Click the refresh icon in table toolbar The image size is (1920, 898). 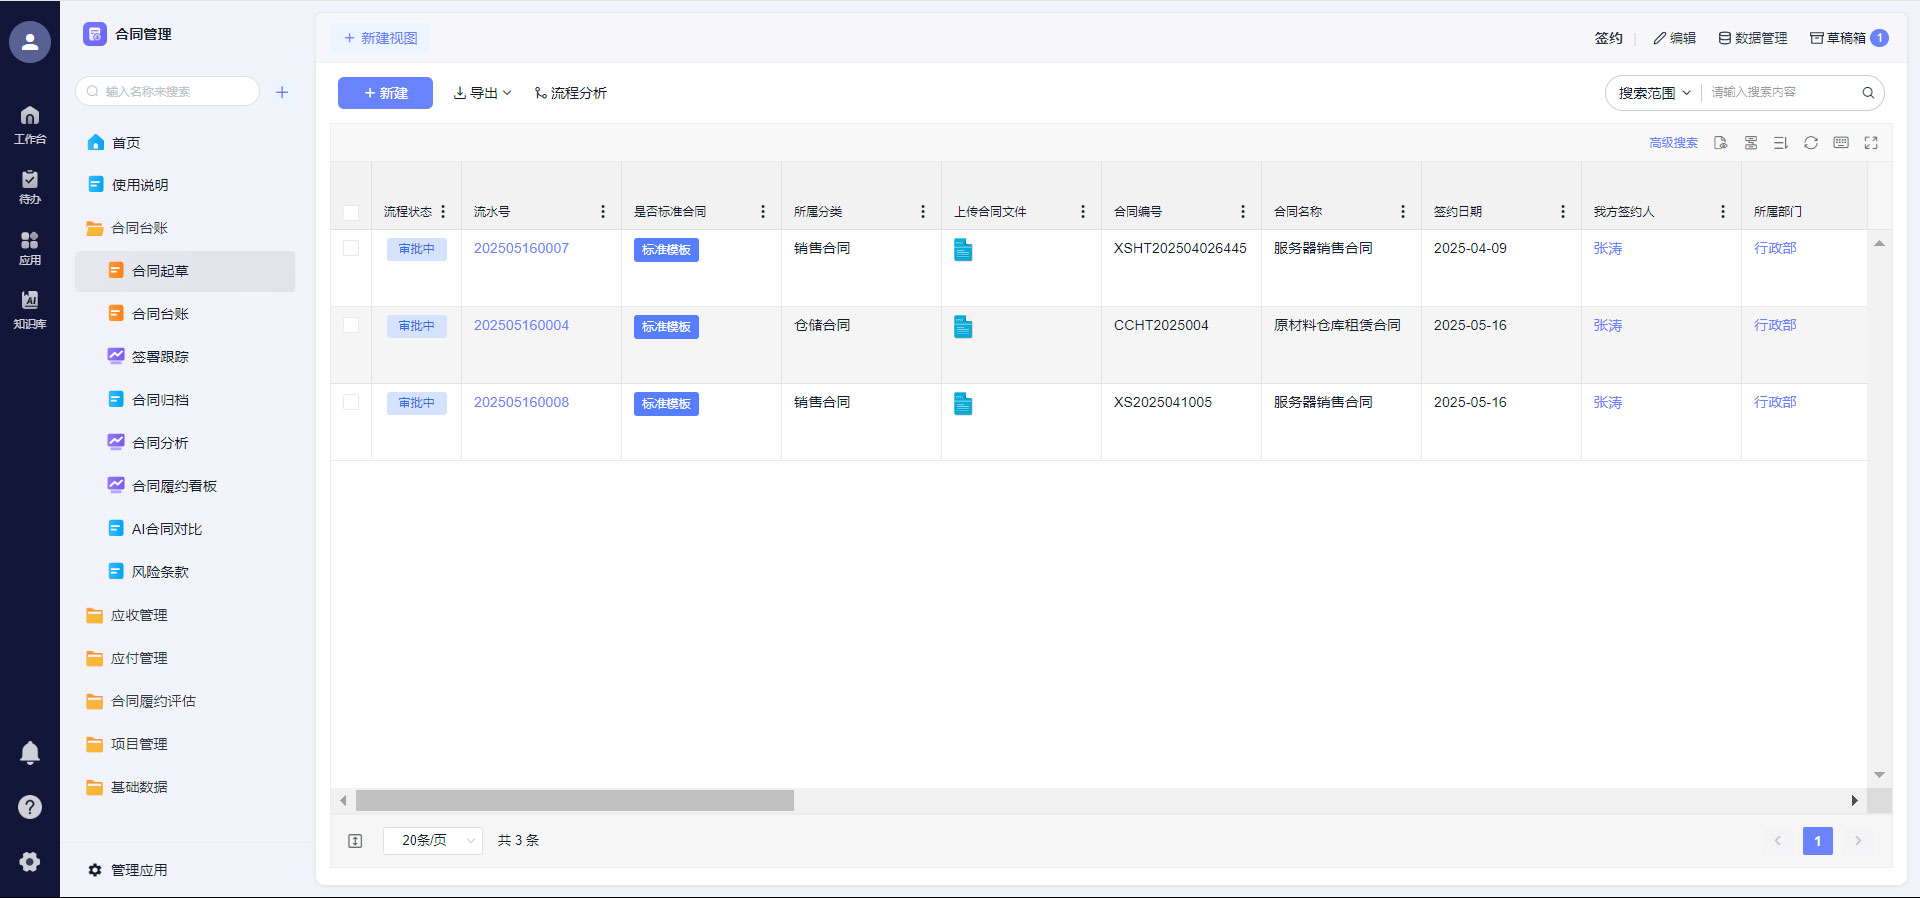tap(1810, 143)
